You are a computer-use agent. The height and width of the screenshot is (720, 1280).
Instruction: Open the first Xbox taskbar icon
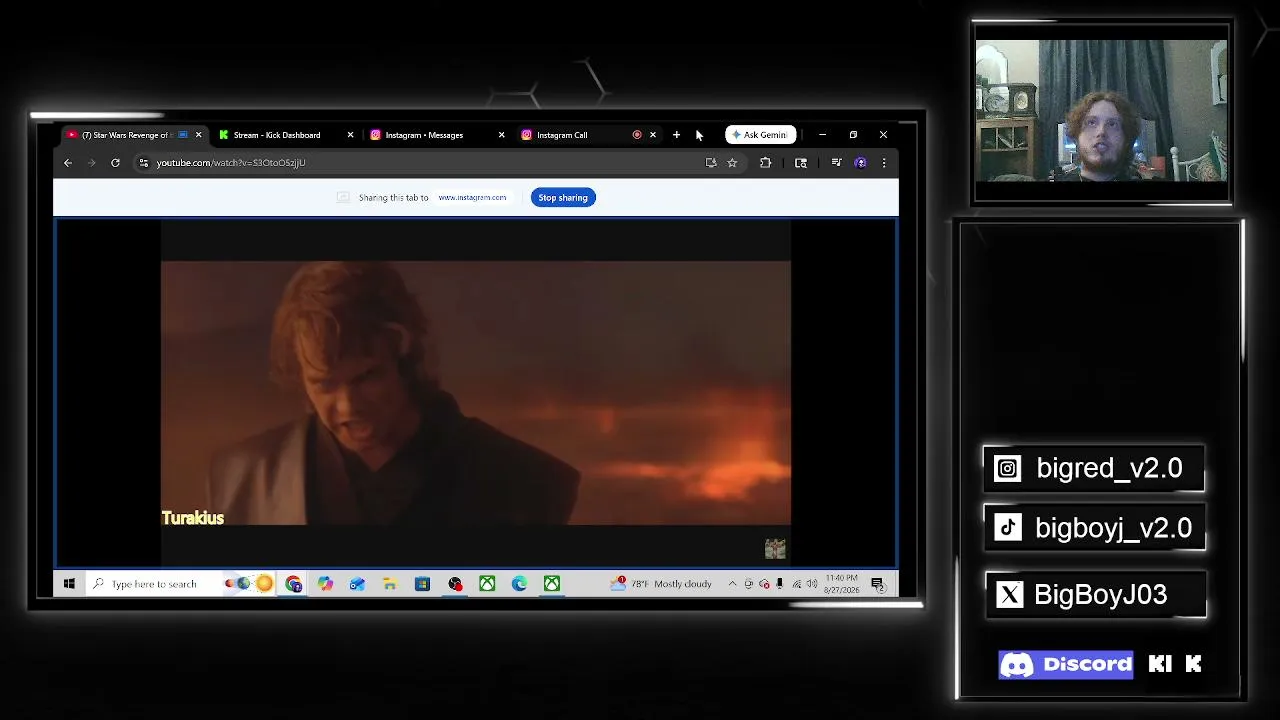(x=487, y=584)
